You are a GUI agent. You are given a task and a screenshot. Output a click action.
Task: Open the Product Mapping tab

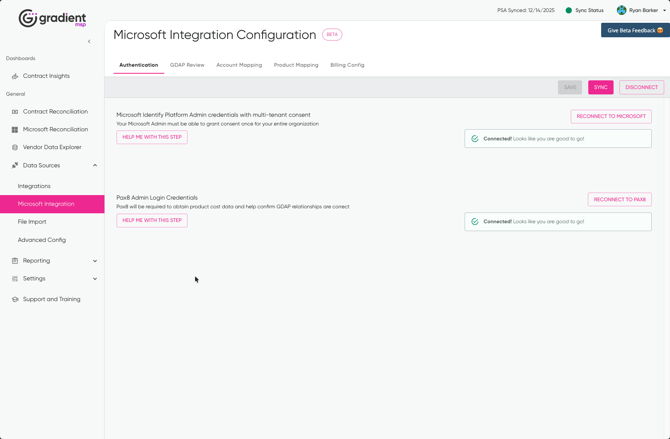(x=296, y=65)
